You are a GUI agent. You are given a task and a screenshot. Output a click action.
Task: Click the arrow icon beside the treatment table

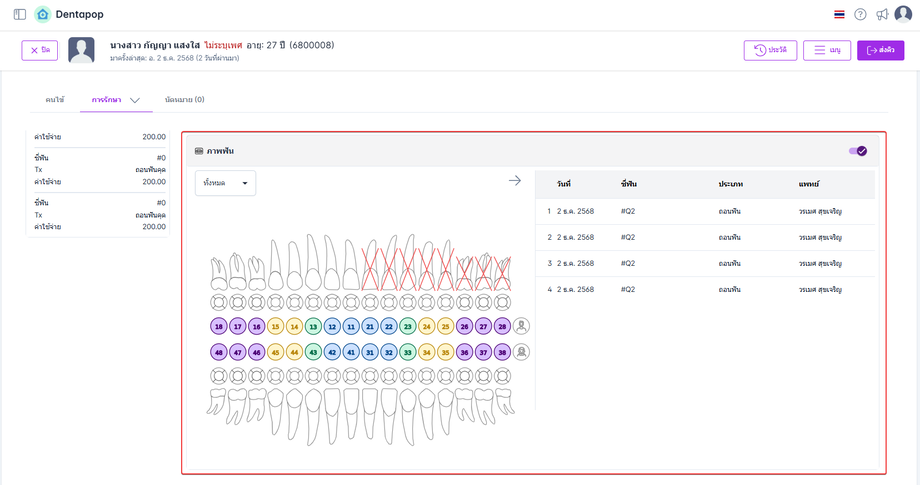click(515, 180)
